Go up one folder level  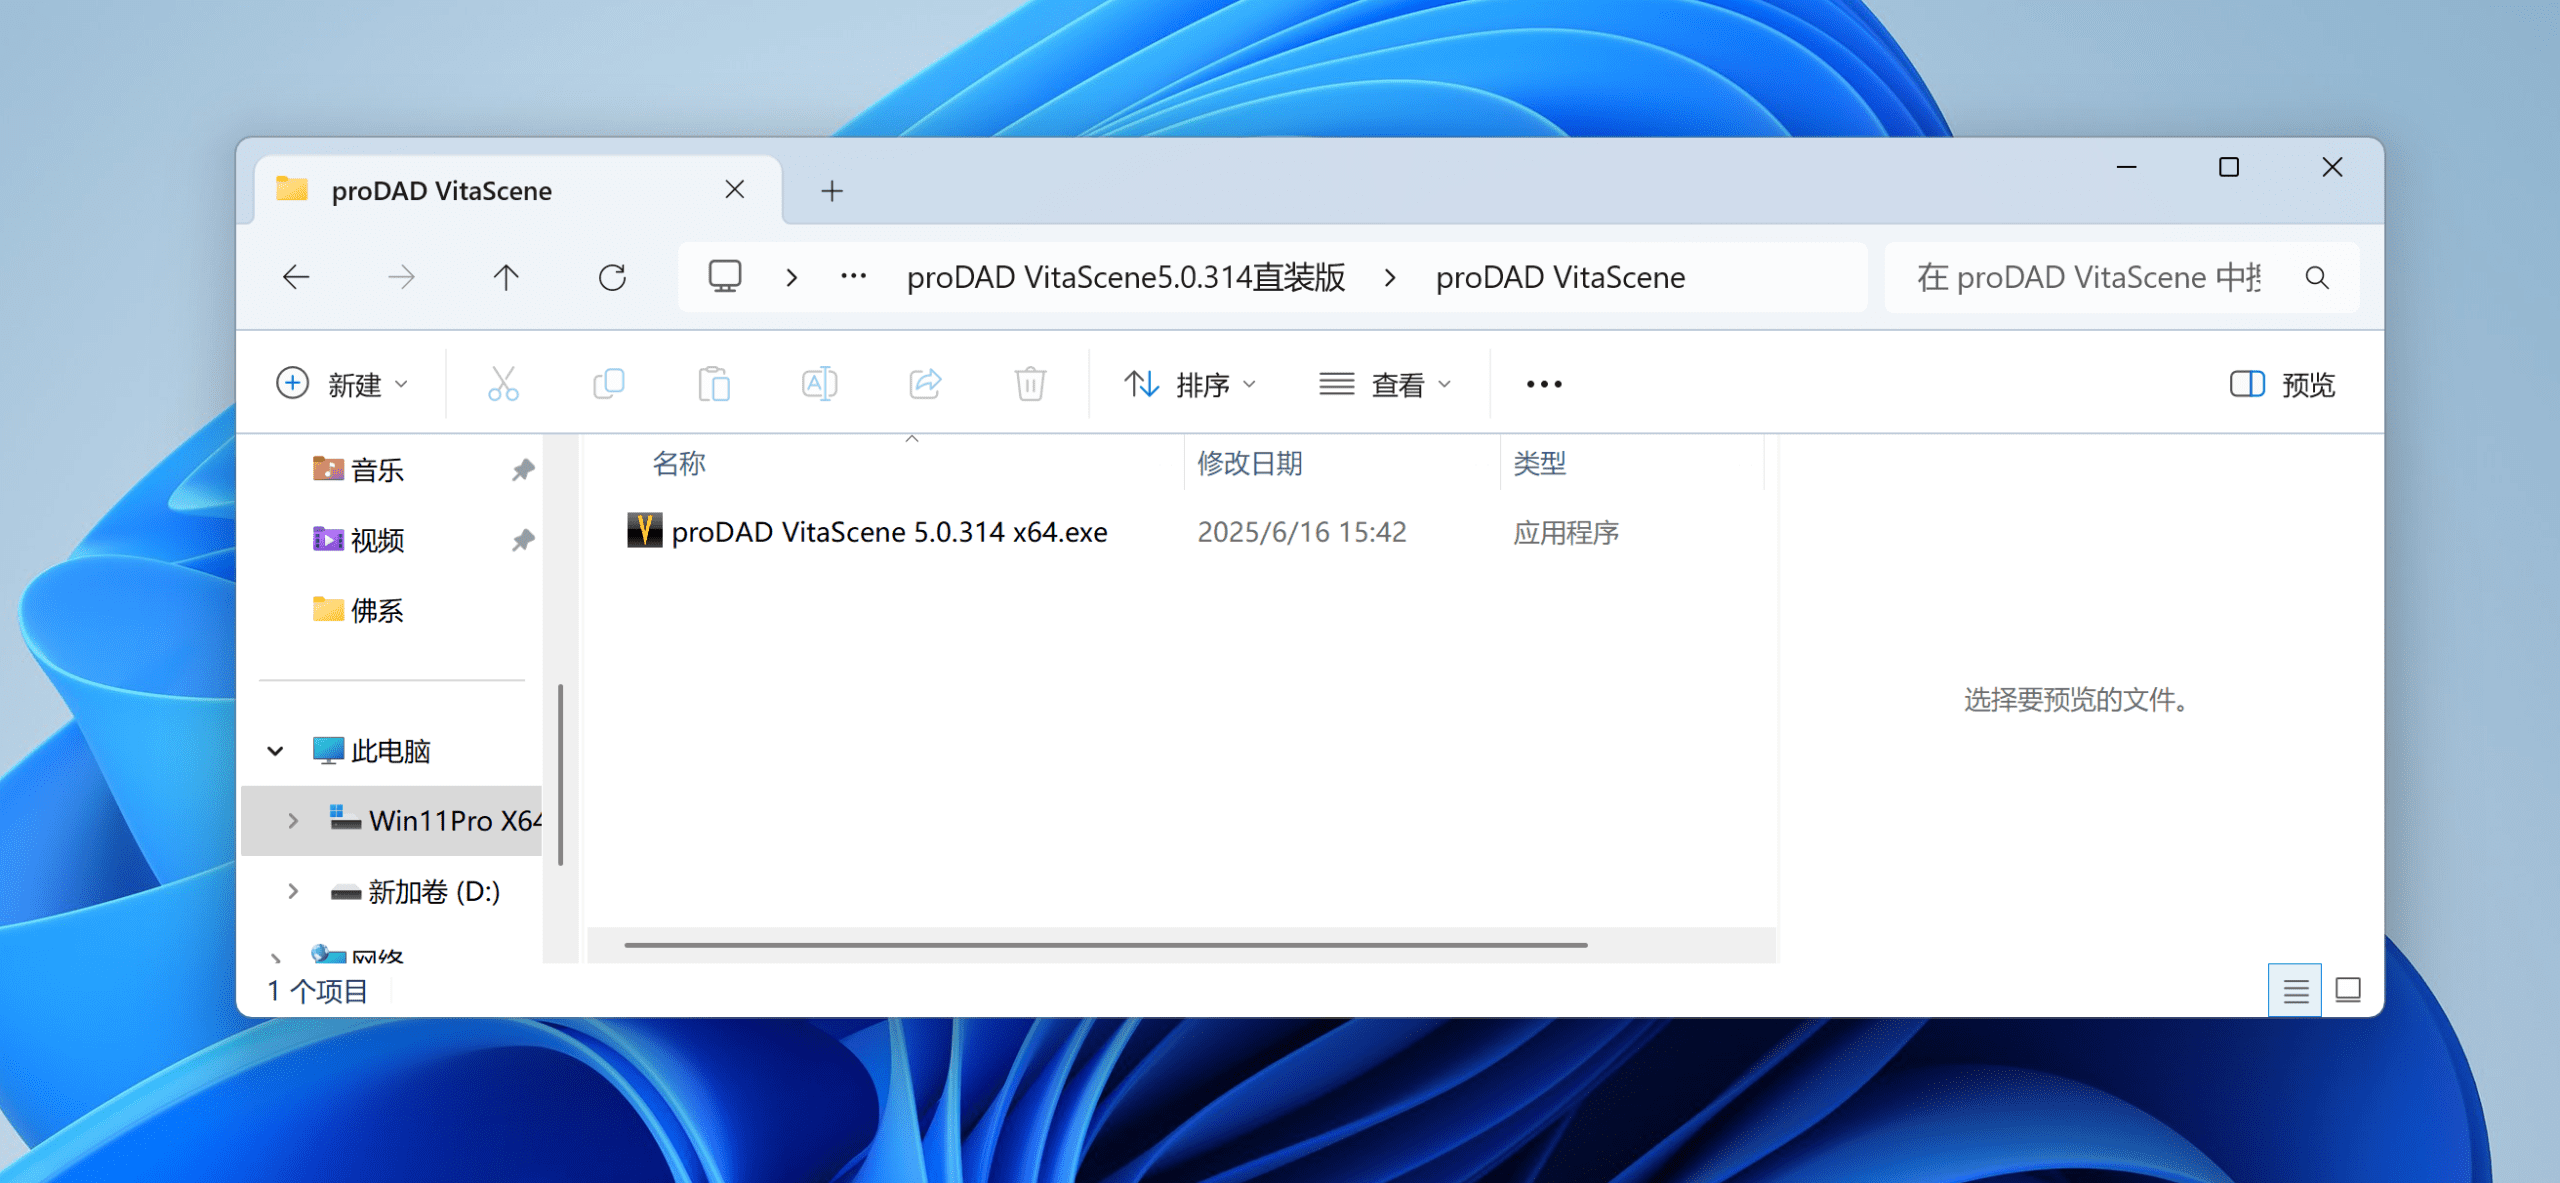click(x=506, y=277)
